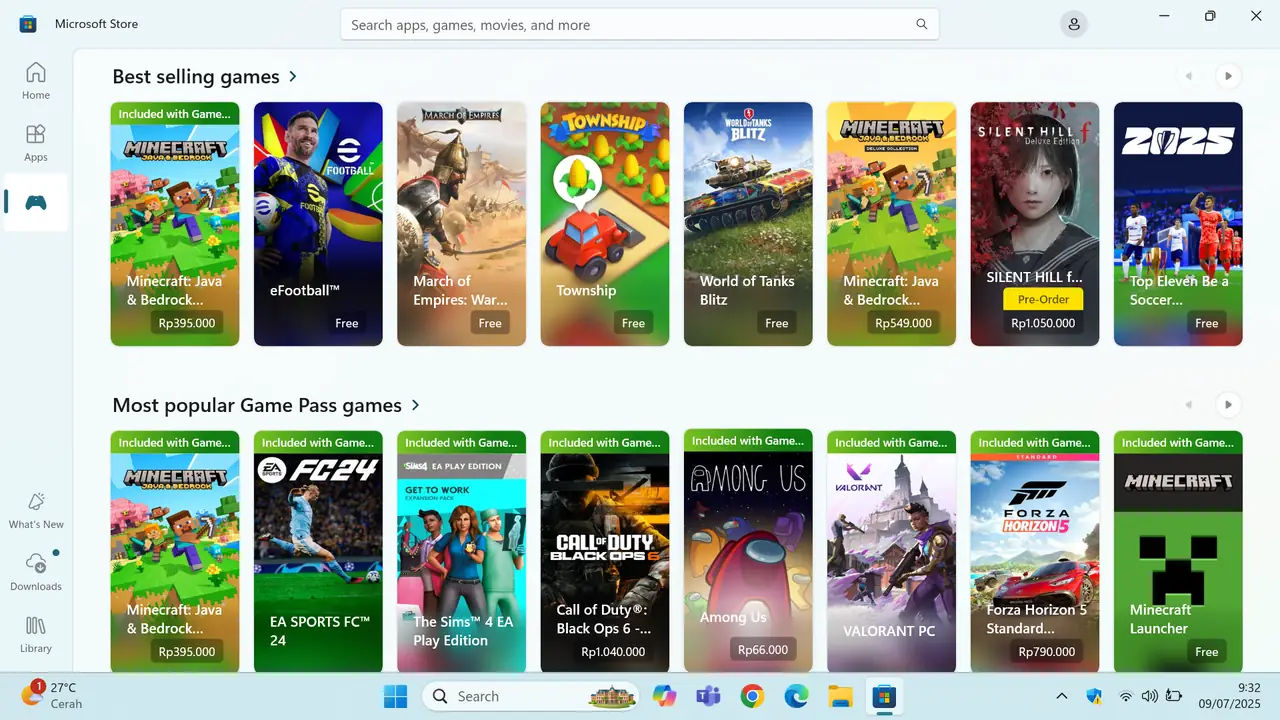
Task: Open the Apps section in sidebar
Action: (x=36, y=143)
